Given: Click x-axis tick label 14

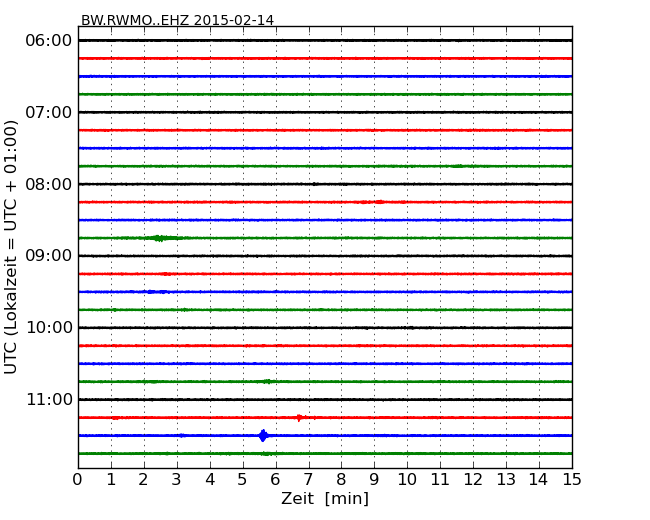Looking at the screenshot, I should click(538, 480).
